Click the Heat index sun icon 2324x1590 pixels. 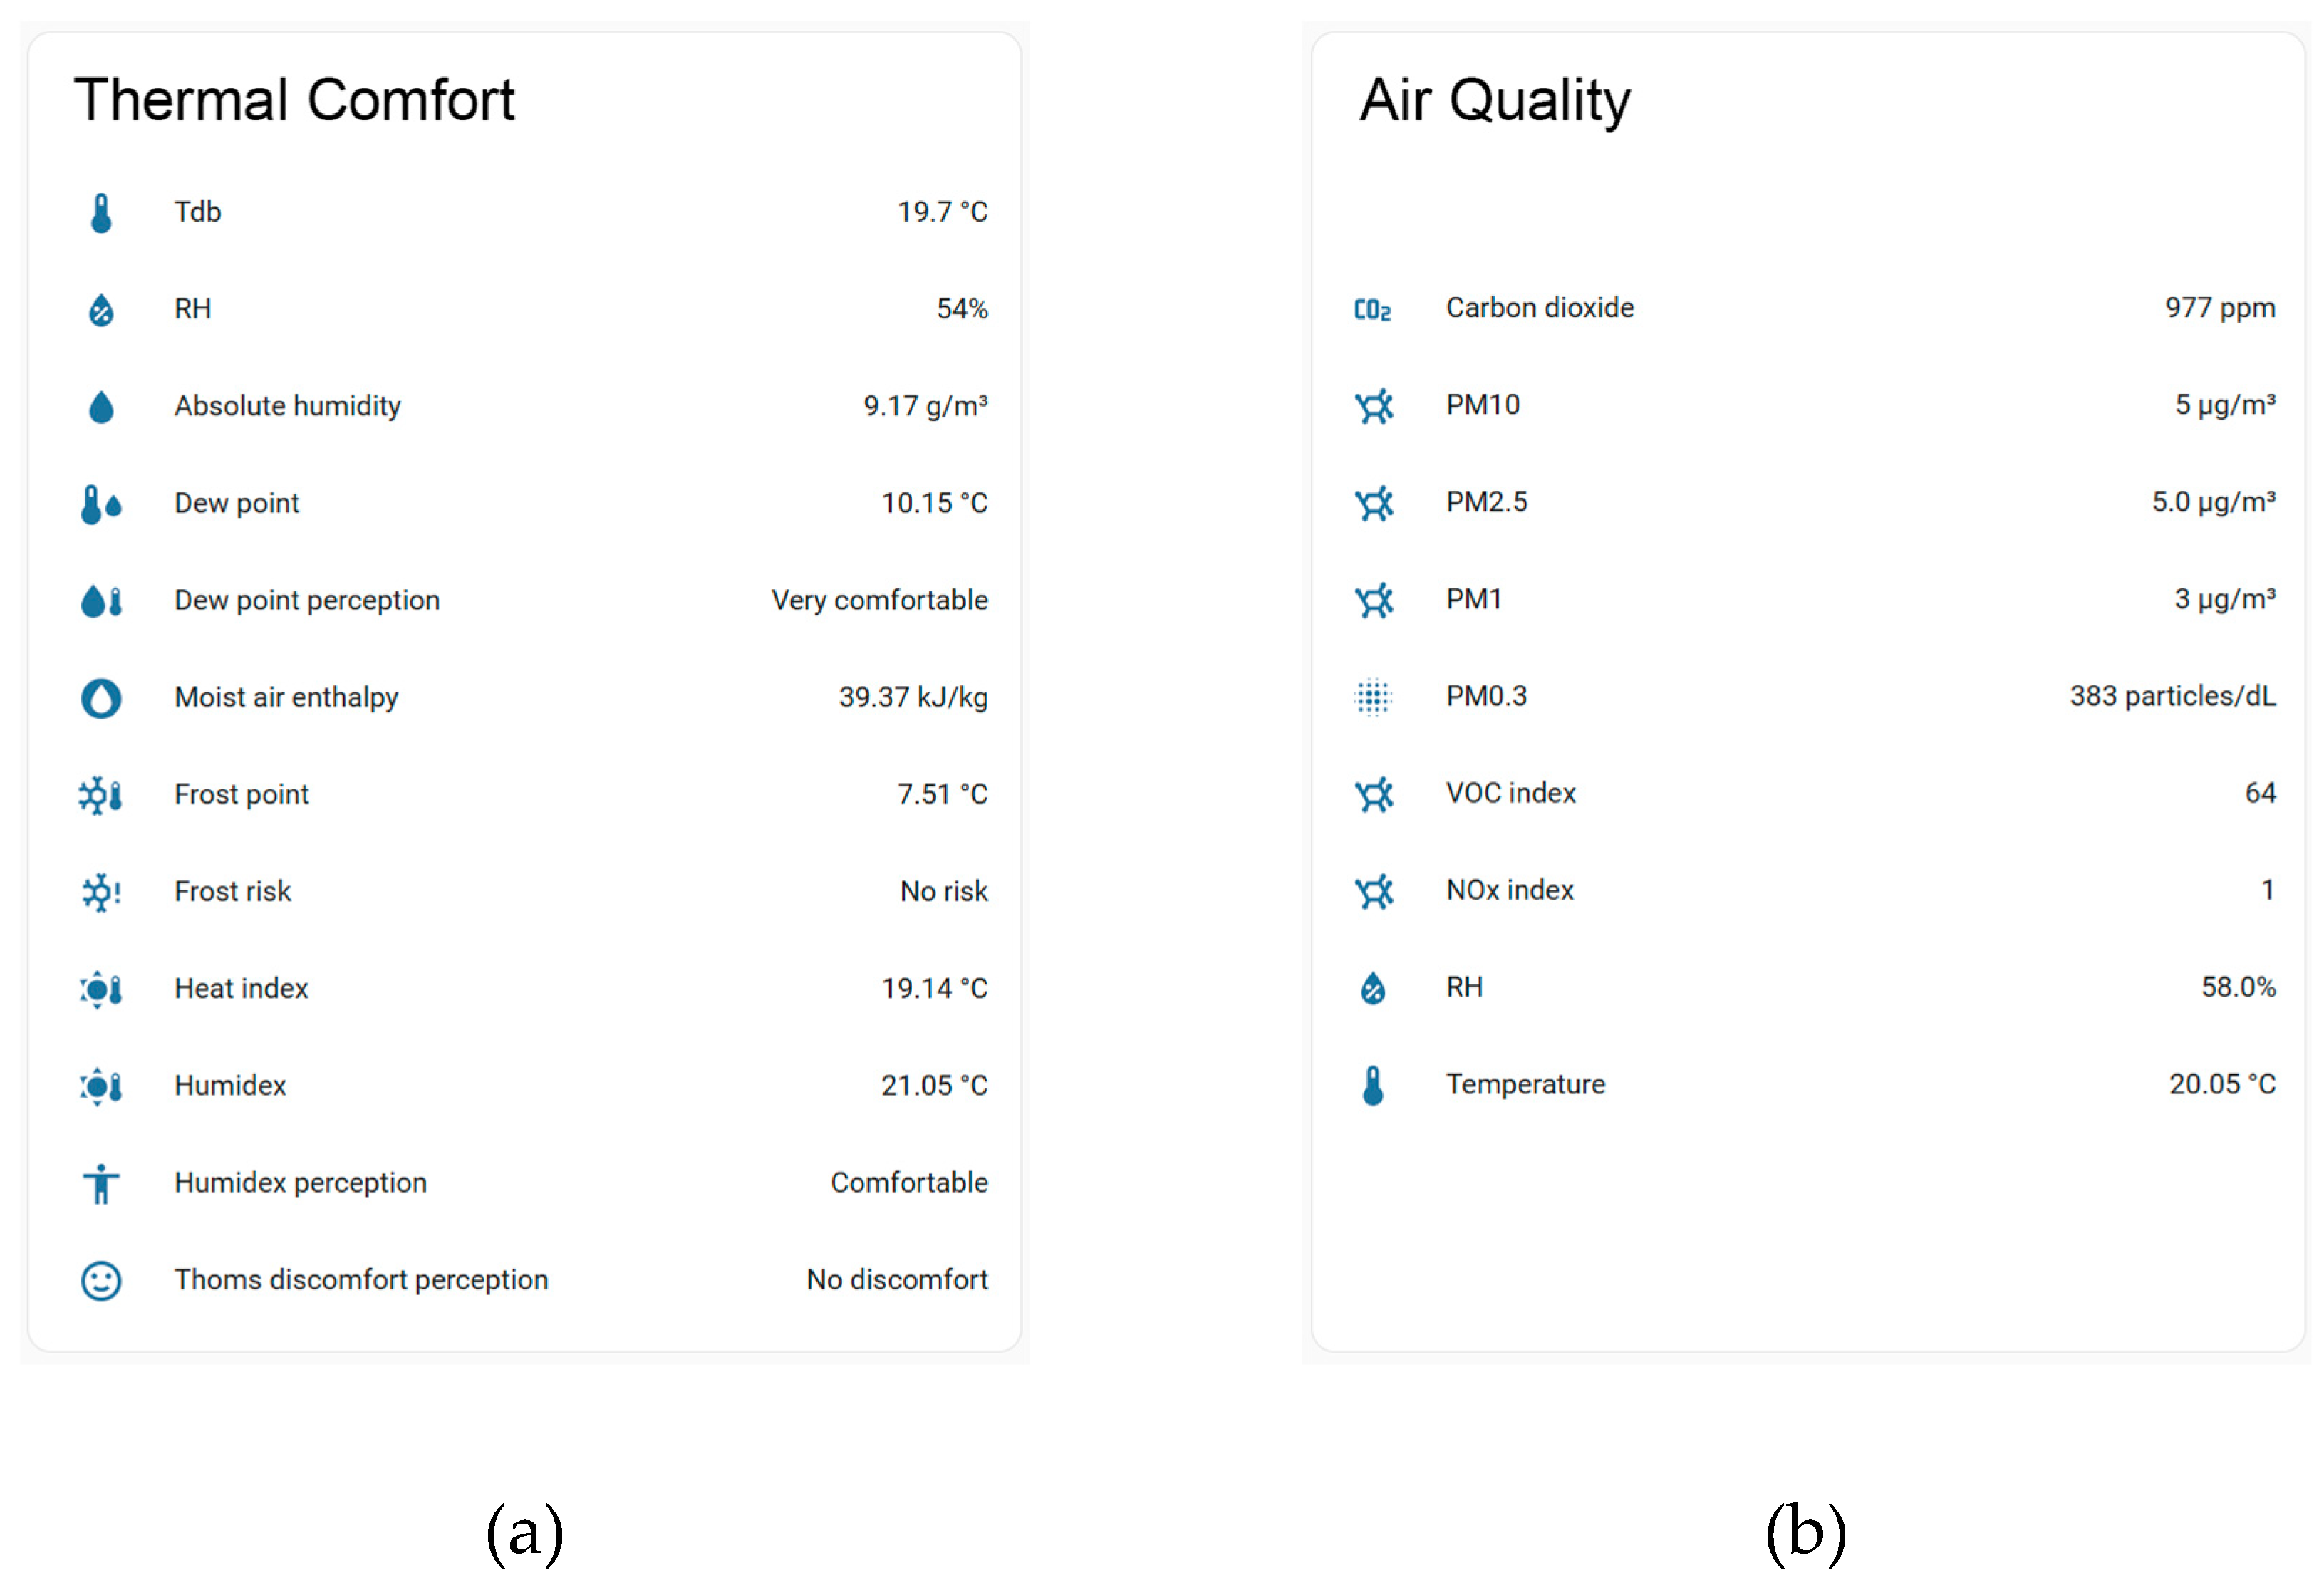(100, 989)
